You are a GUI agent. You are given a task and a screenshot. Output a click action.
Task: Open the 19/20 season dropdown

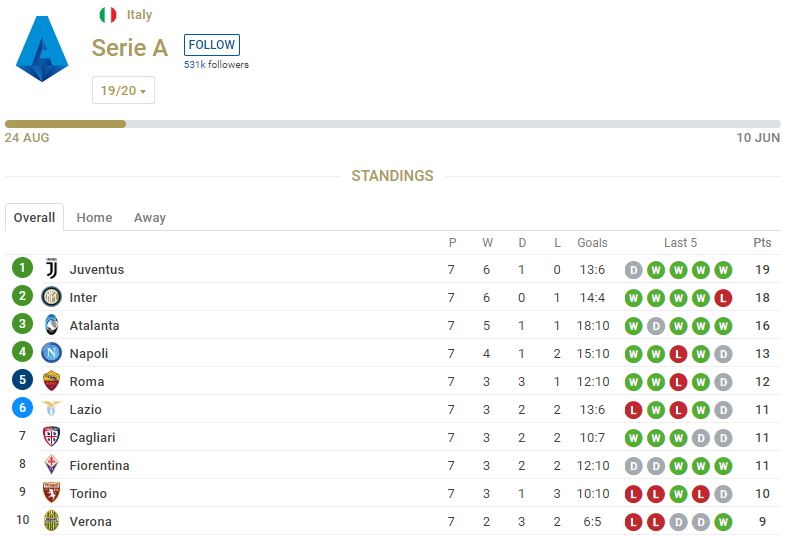pyautogui.click(x=123, y=91)
